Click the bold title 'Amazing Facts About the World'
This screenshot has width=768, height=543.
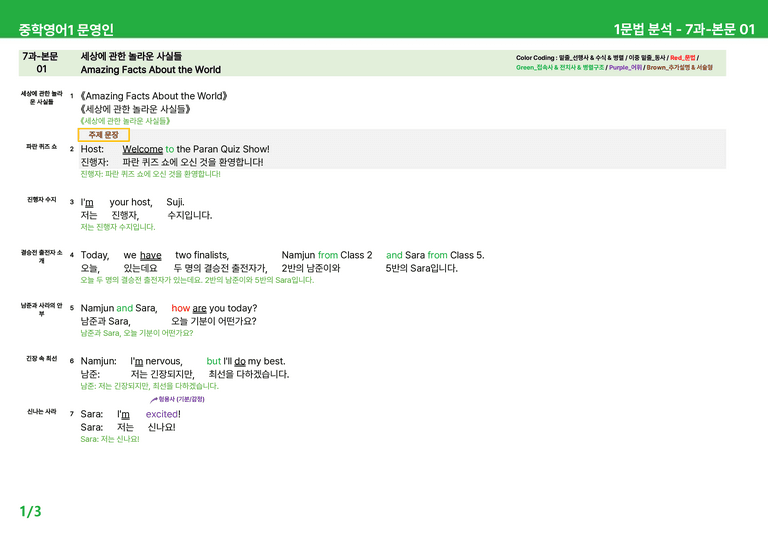tap(150, 70)
